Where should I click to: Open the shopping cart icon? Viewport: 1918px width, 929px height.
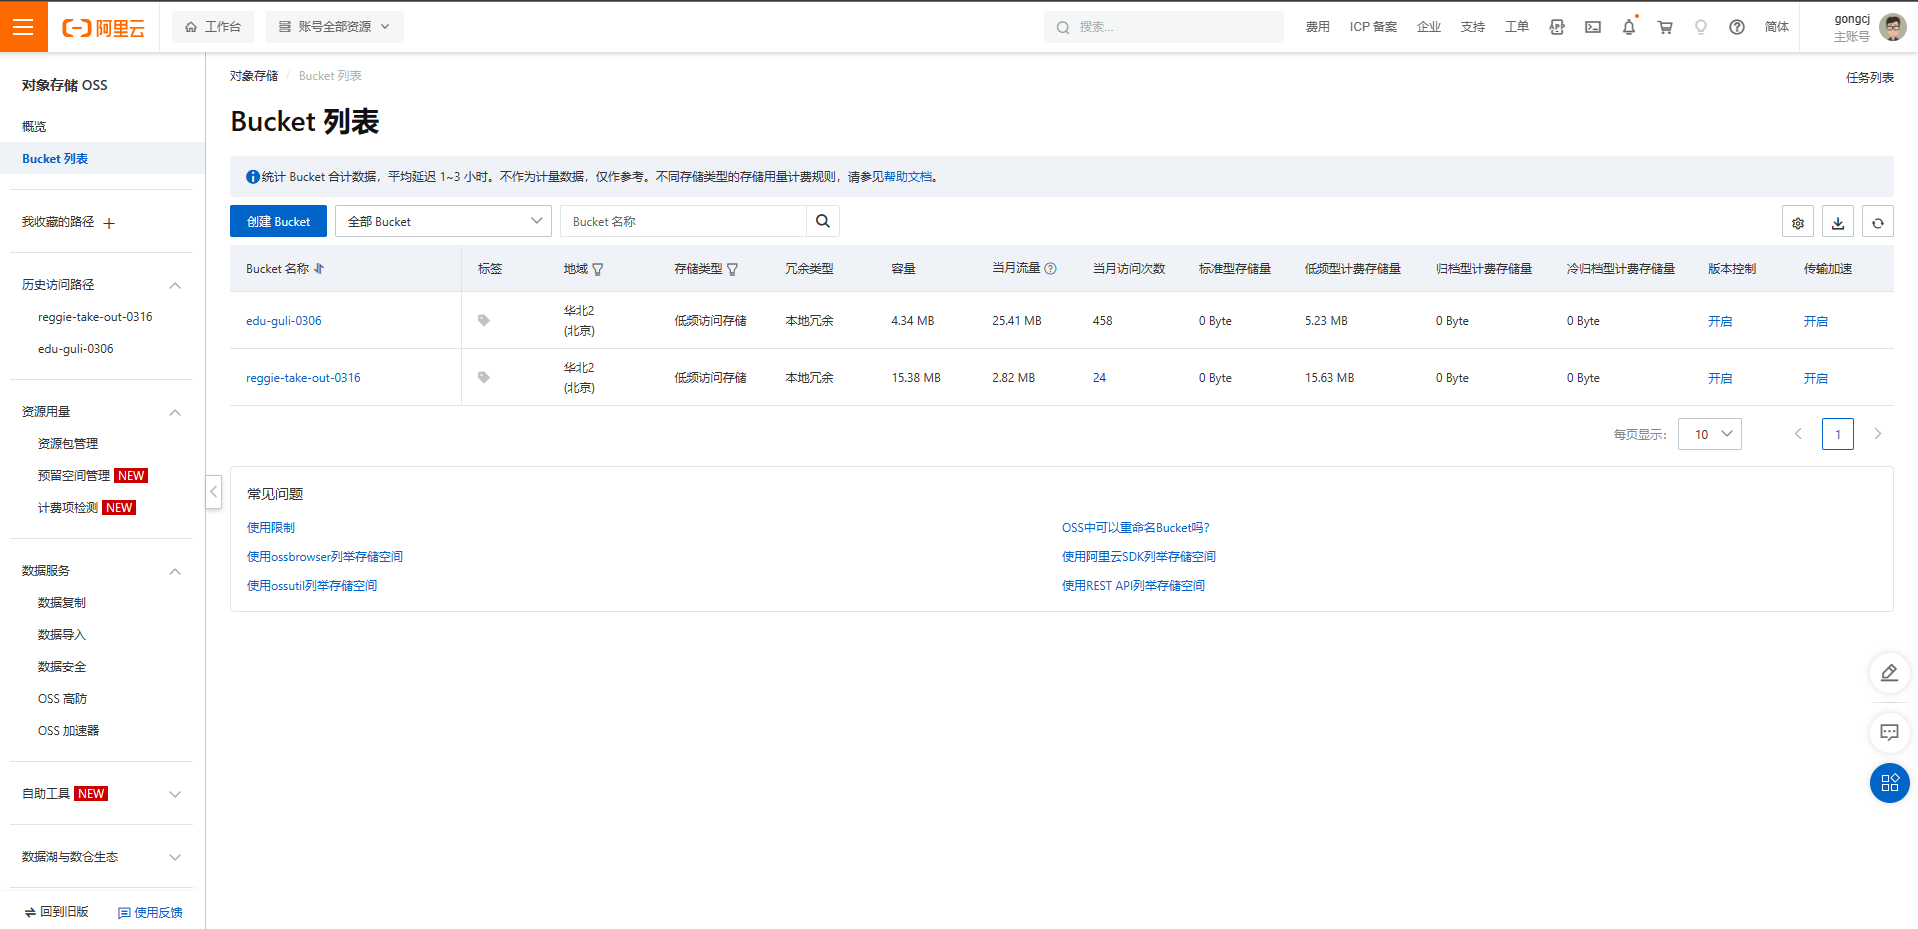(x=1664, y=27)
